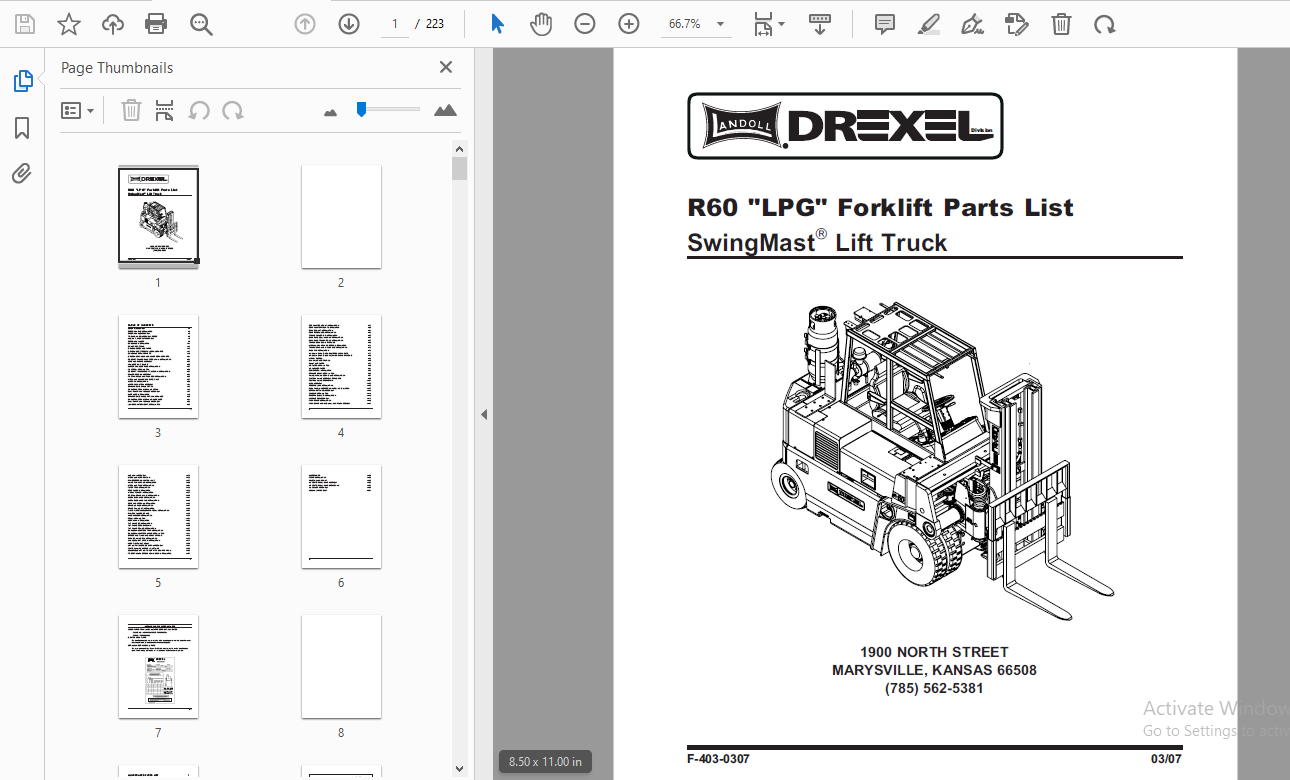Select page 4 thumbnail

(x=341, y=366)
